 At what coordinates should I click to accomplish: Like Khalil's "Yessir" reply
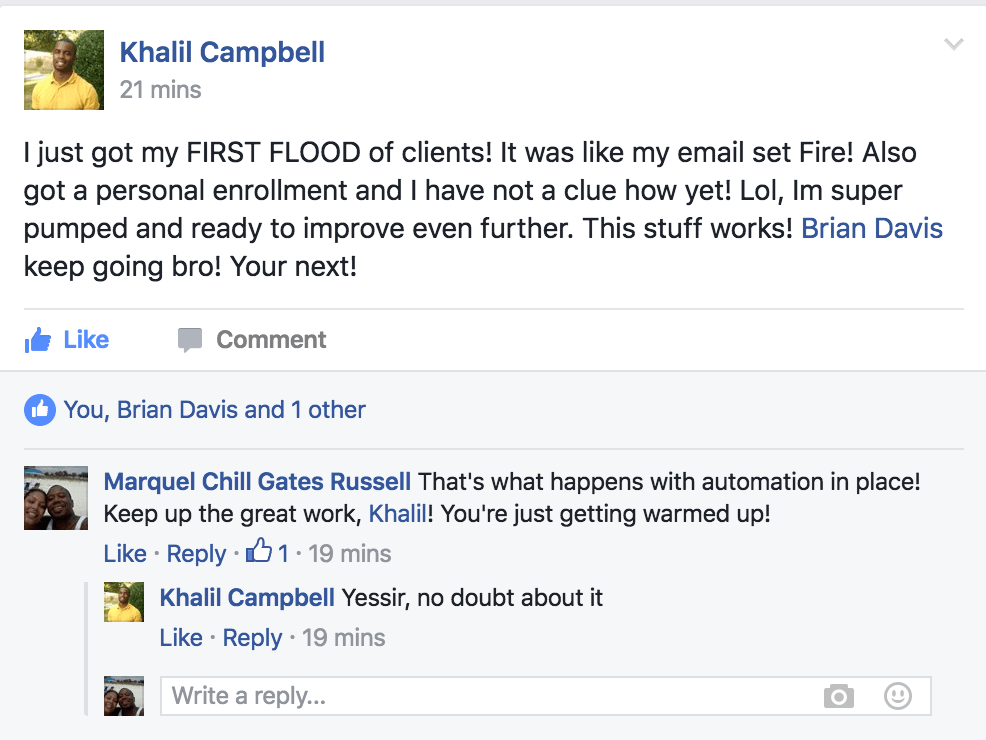(x=180, y=637)
